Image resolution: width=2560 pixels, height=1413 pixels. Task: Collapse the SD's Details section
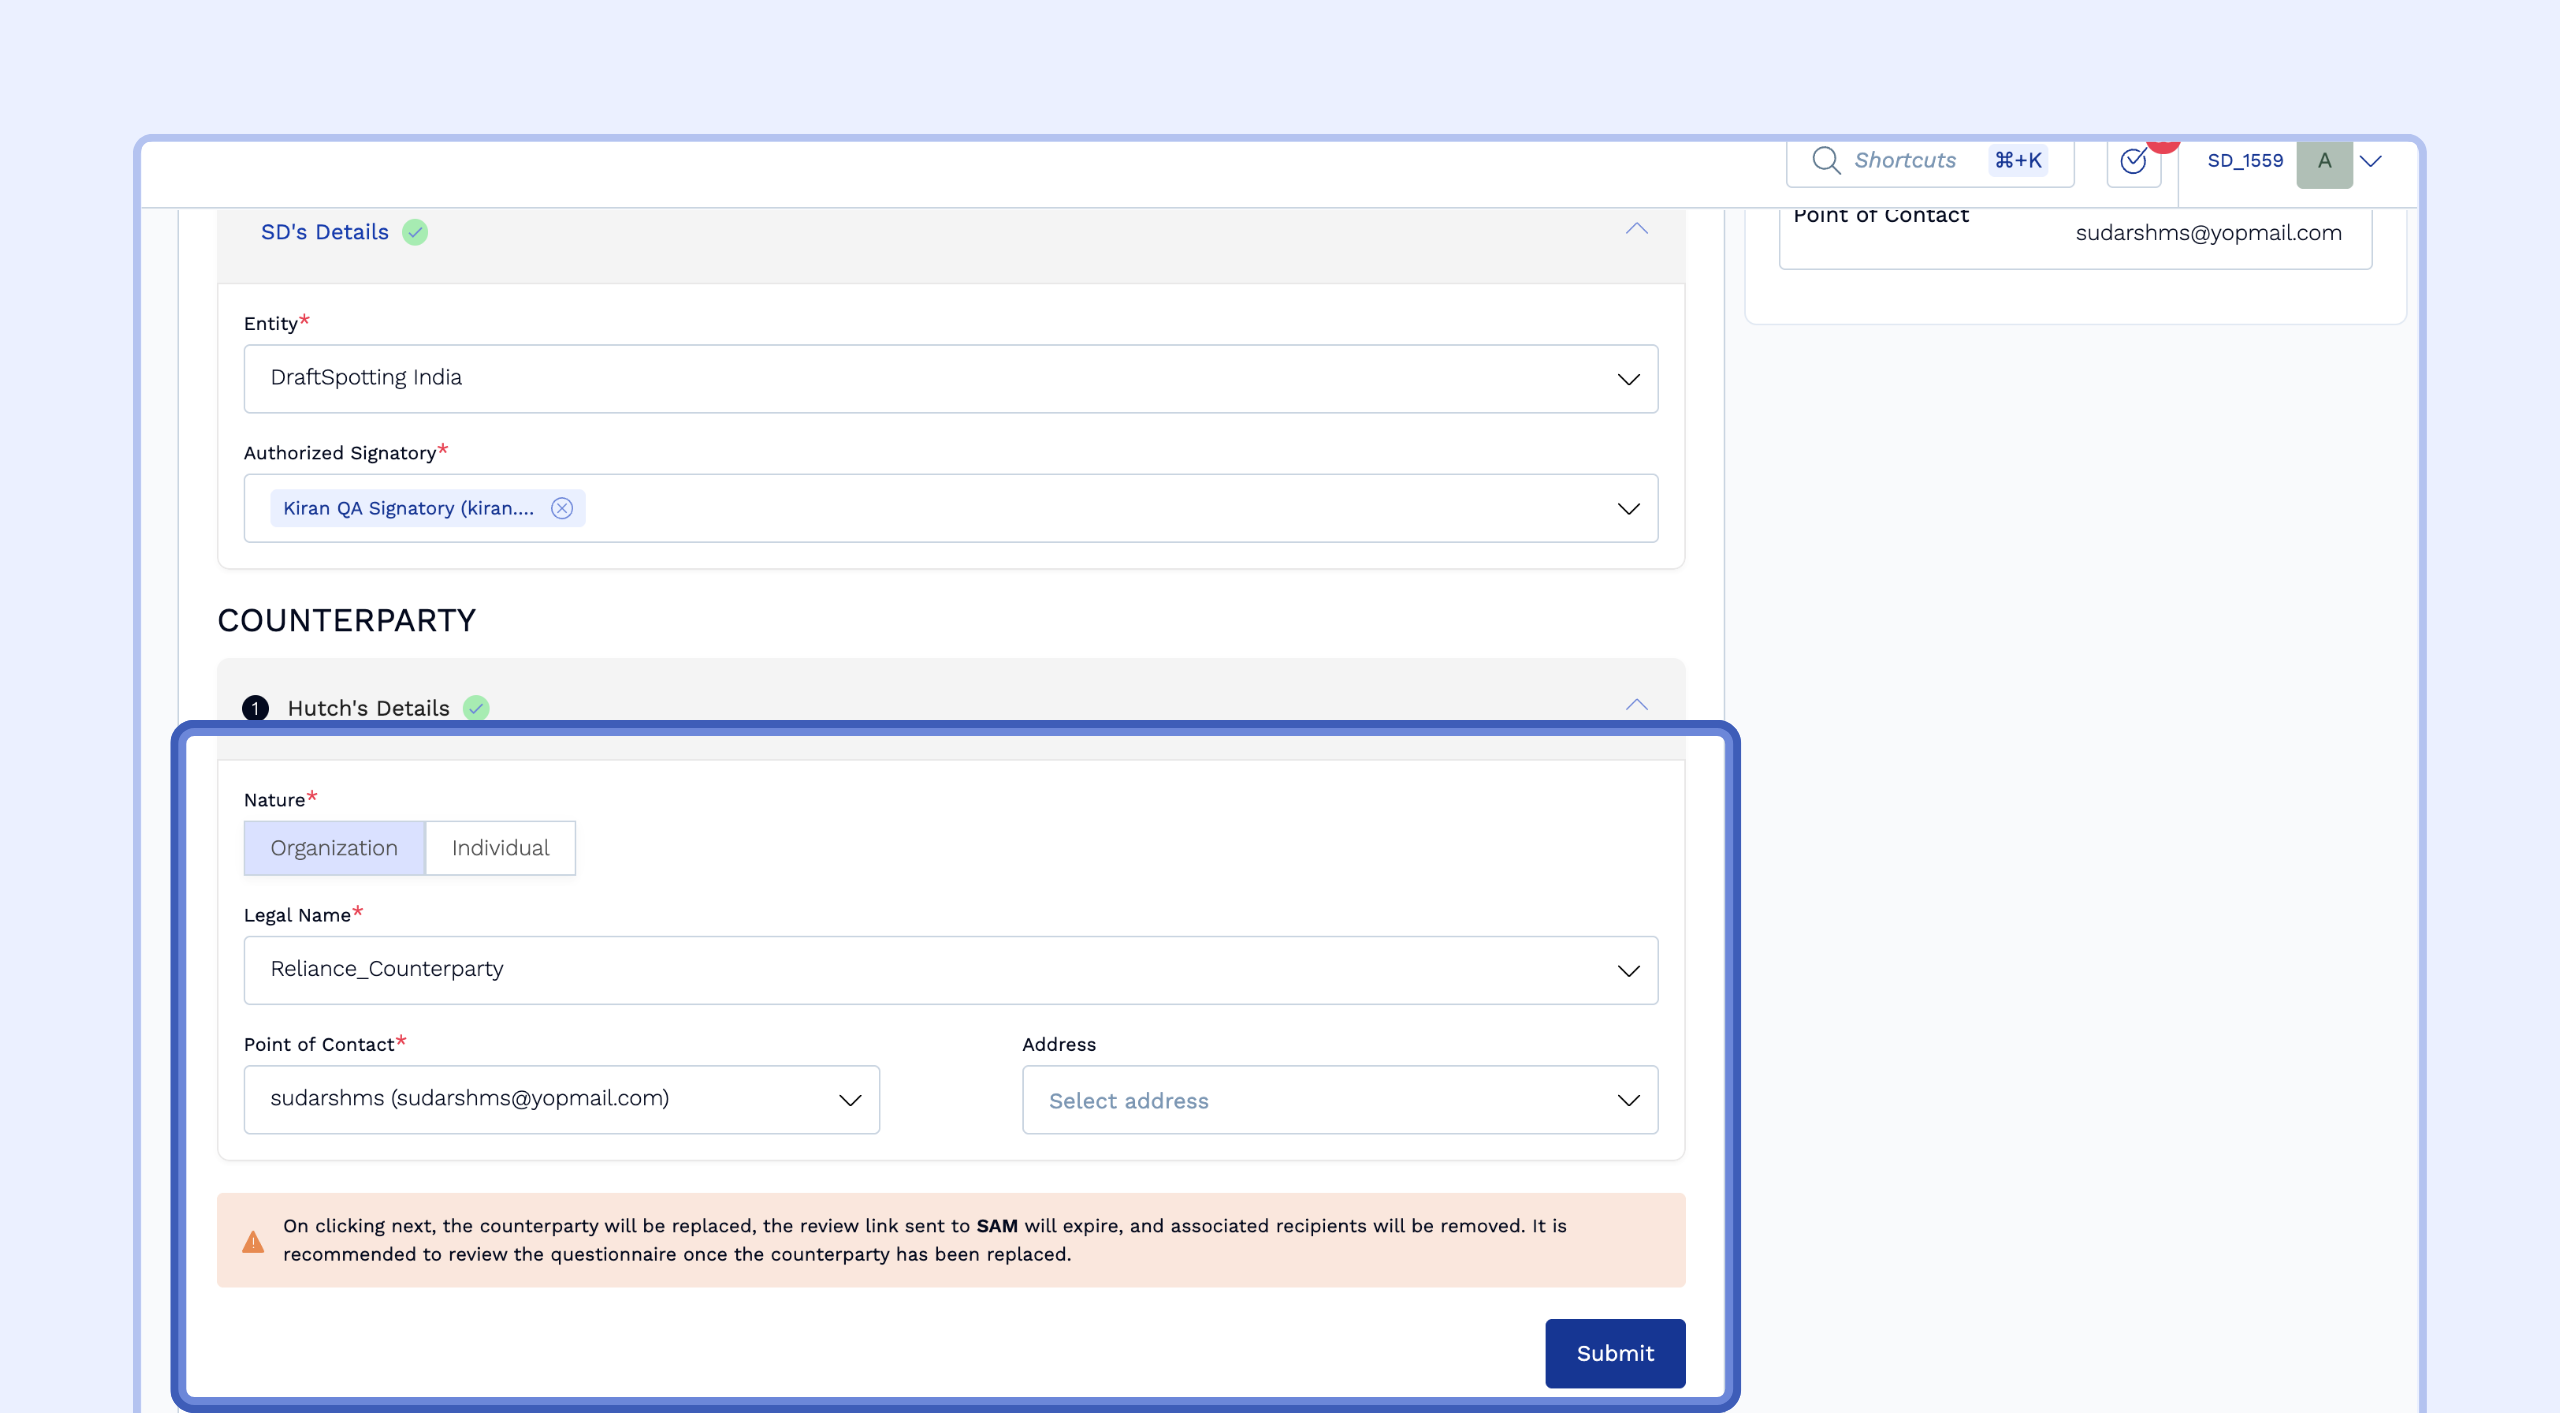1636,229
